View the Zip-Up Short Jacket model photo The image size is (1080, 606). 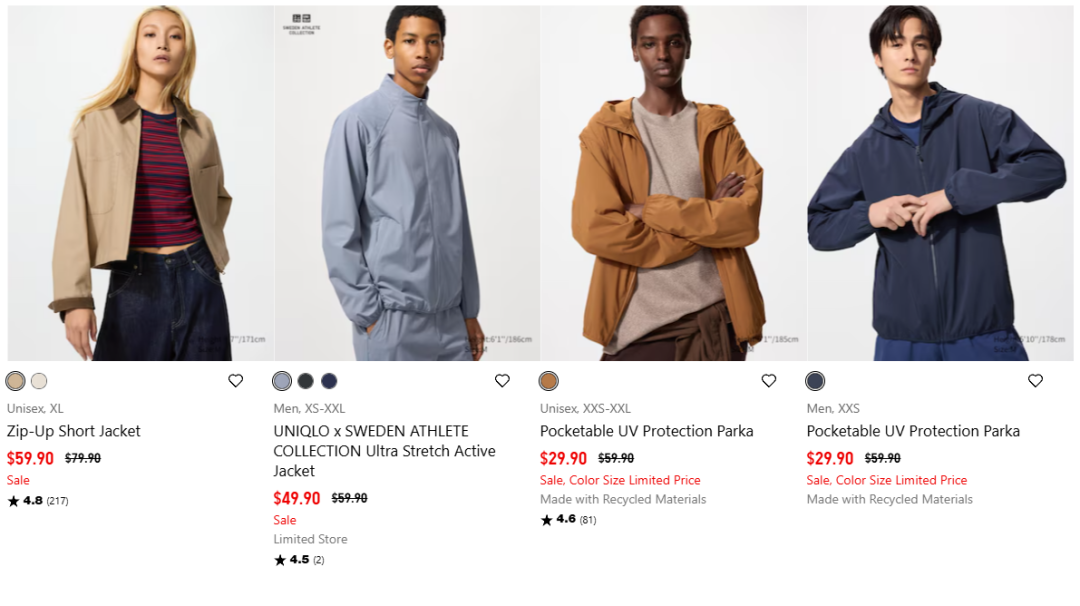click(140, 183)
